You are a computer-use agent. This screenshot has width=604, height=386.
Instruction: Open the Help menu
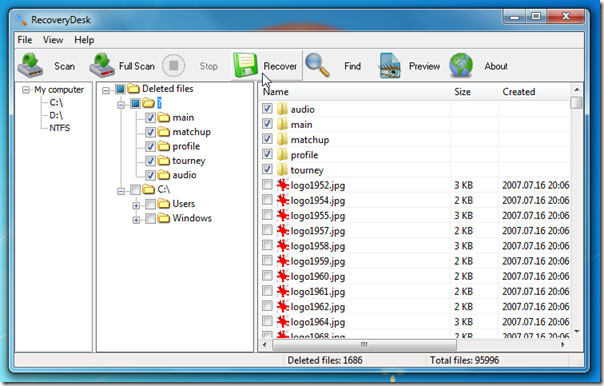coord(84,40)
